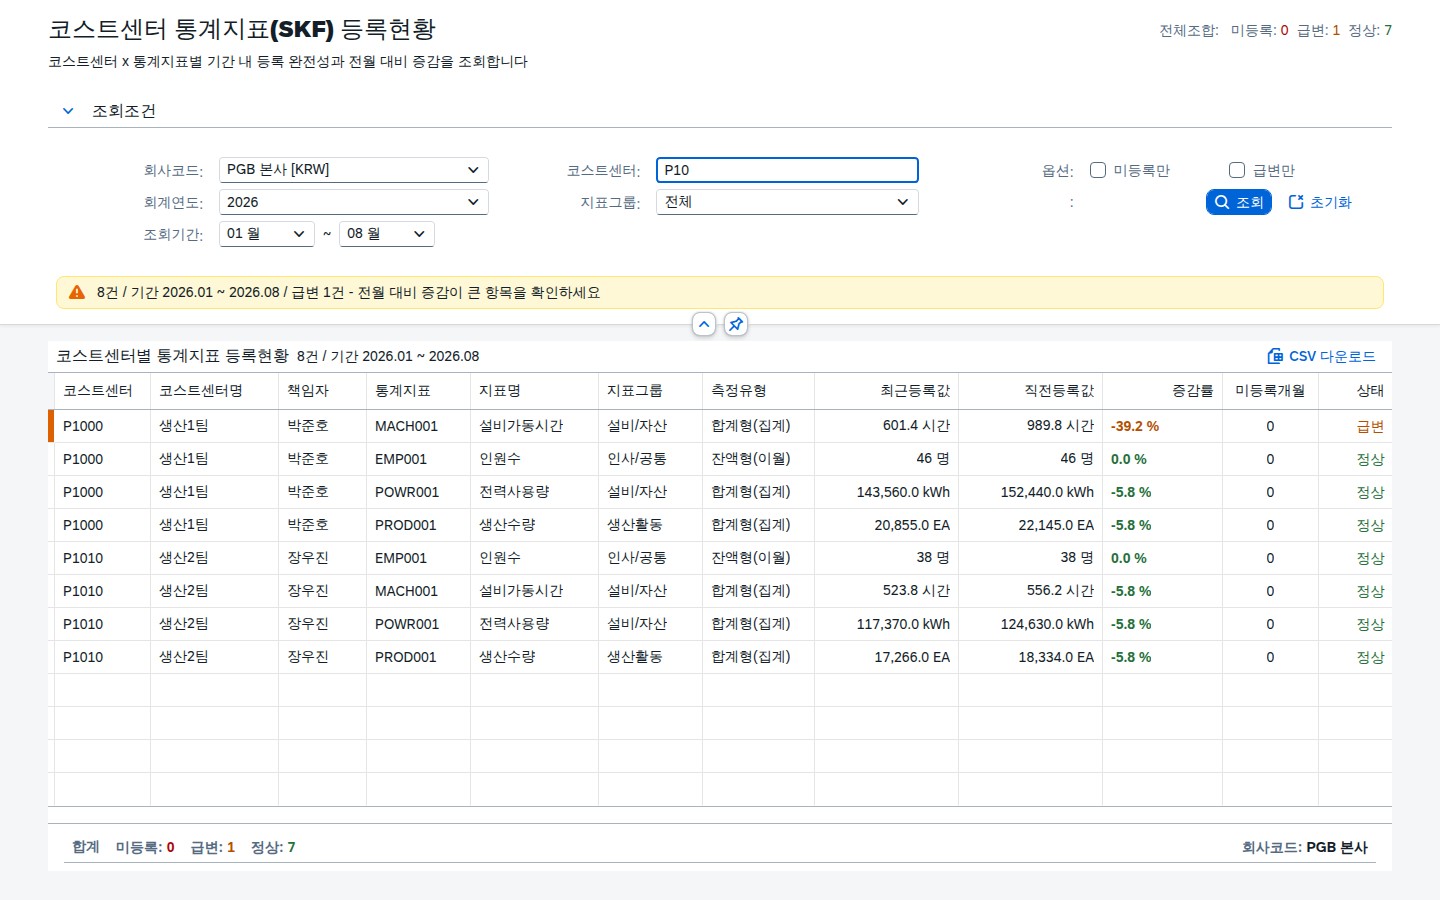Click the 미등록개월 column header
The width and height of the screenshot is (1440, 900).
(x=1270, y=391)
